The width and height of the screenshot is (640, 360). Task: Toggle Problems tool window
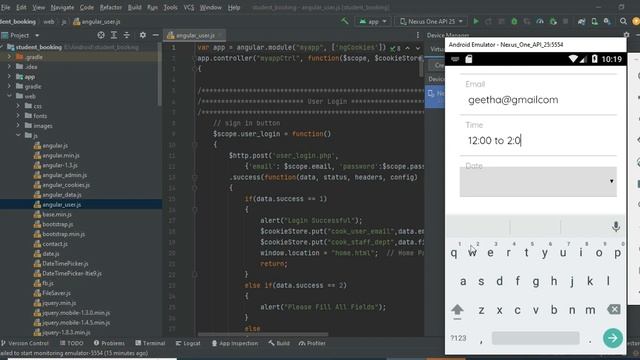[109, 343]
